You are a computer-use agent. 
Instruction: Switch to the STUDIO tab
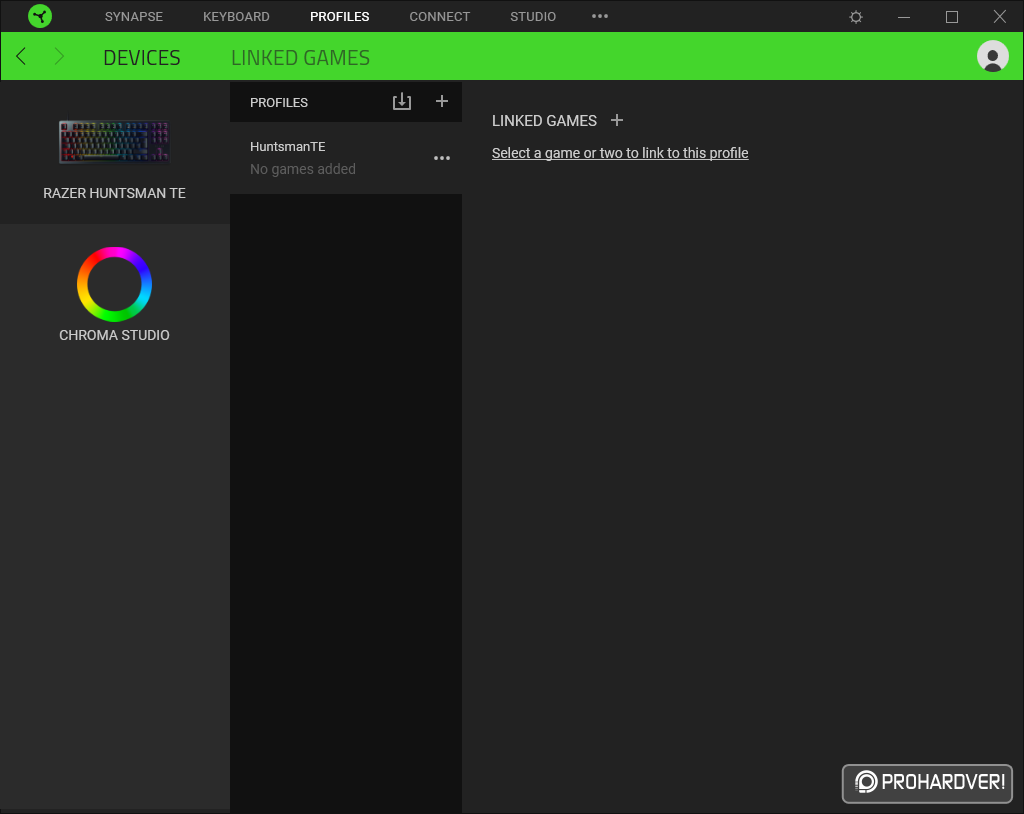tap(533, 17)
